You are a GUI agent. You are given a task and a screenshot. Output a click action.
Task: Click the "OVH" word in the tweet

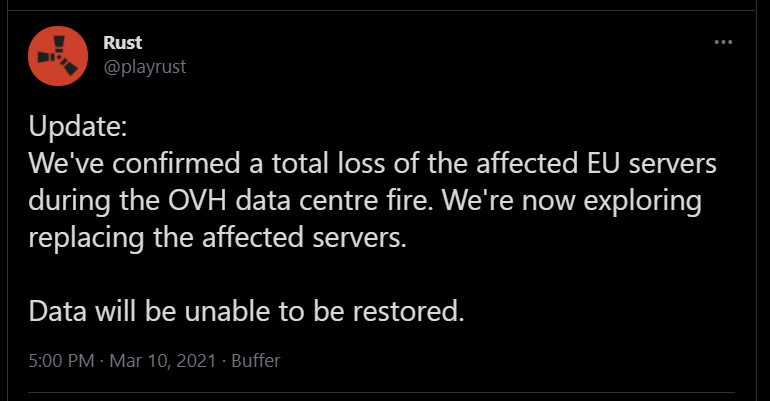pyautogui.click(x=197, y=200)
